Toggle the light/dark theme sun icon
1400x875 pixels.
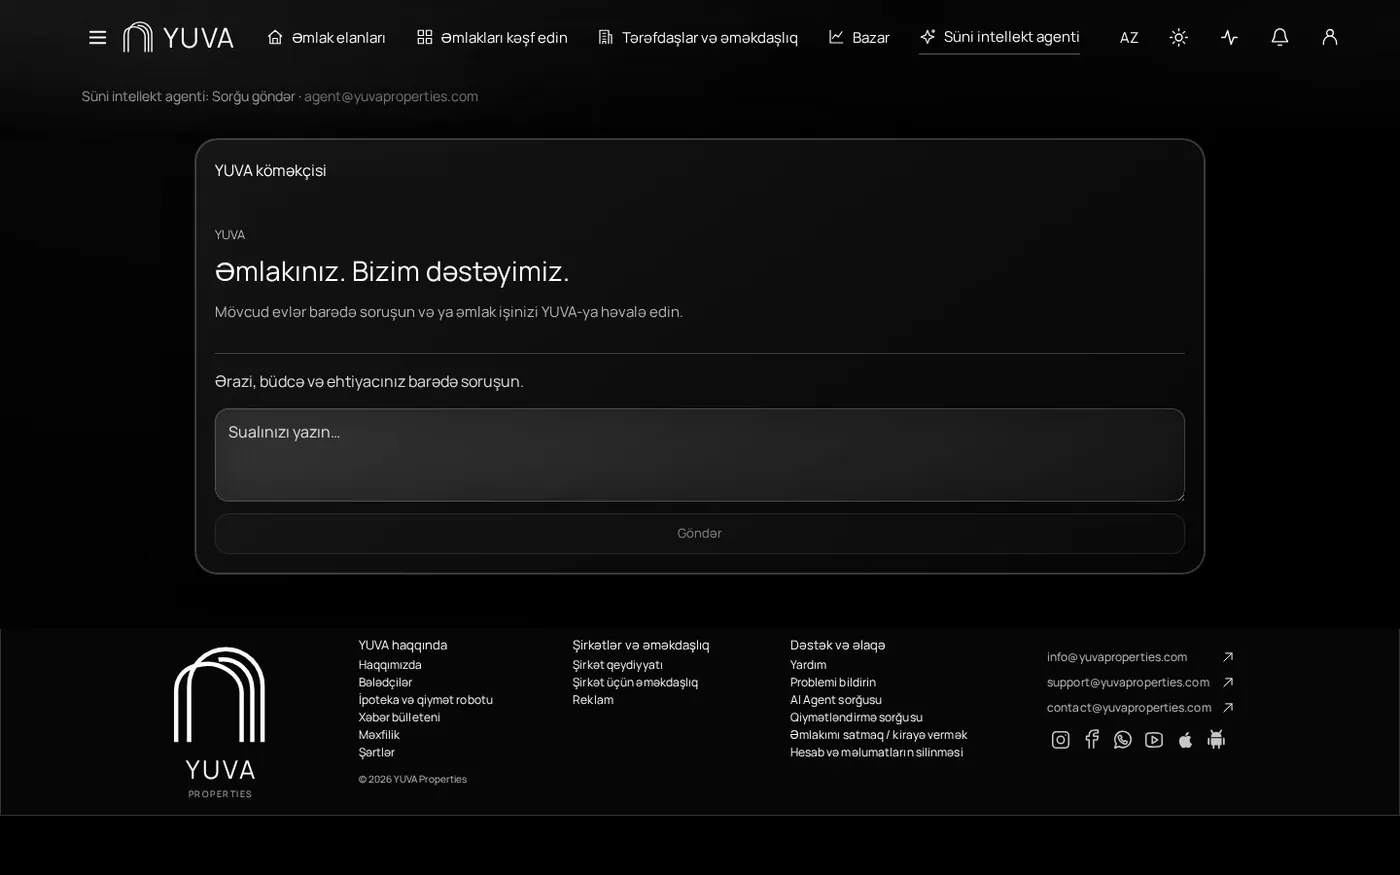1179,37
